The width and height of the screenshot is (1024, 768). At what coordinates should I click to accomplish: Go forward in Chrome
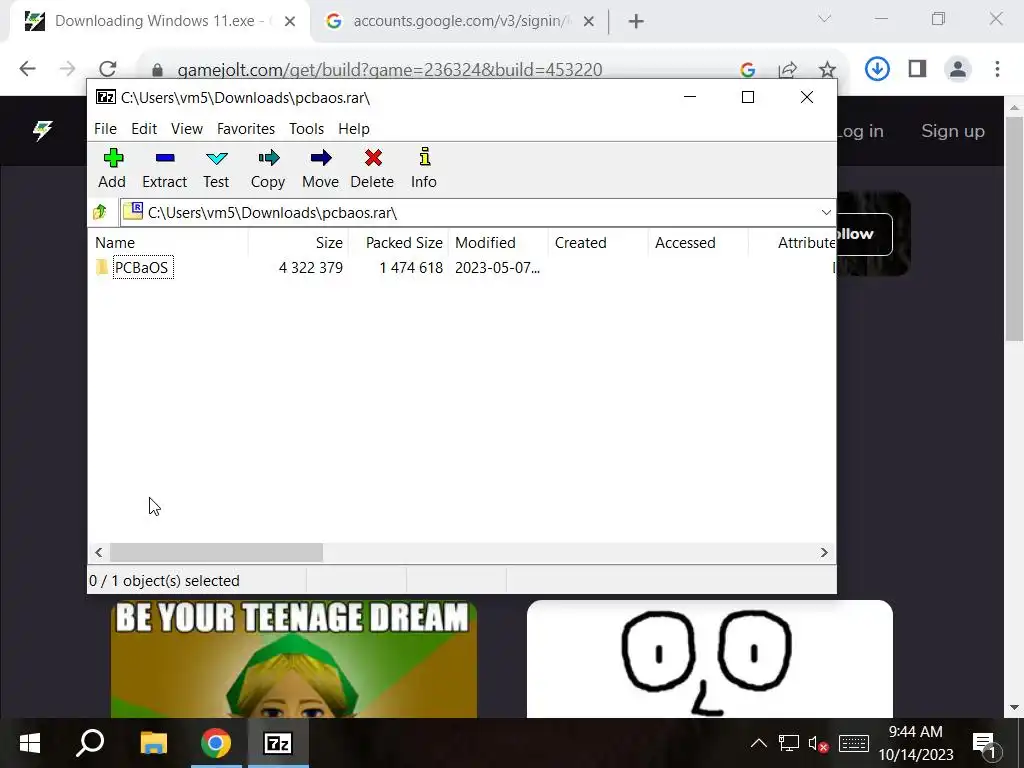pyautogui.click(x=67, y=69)
